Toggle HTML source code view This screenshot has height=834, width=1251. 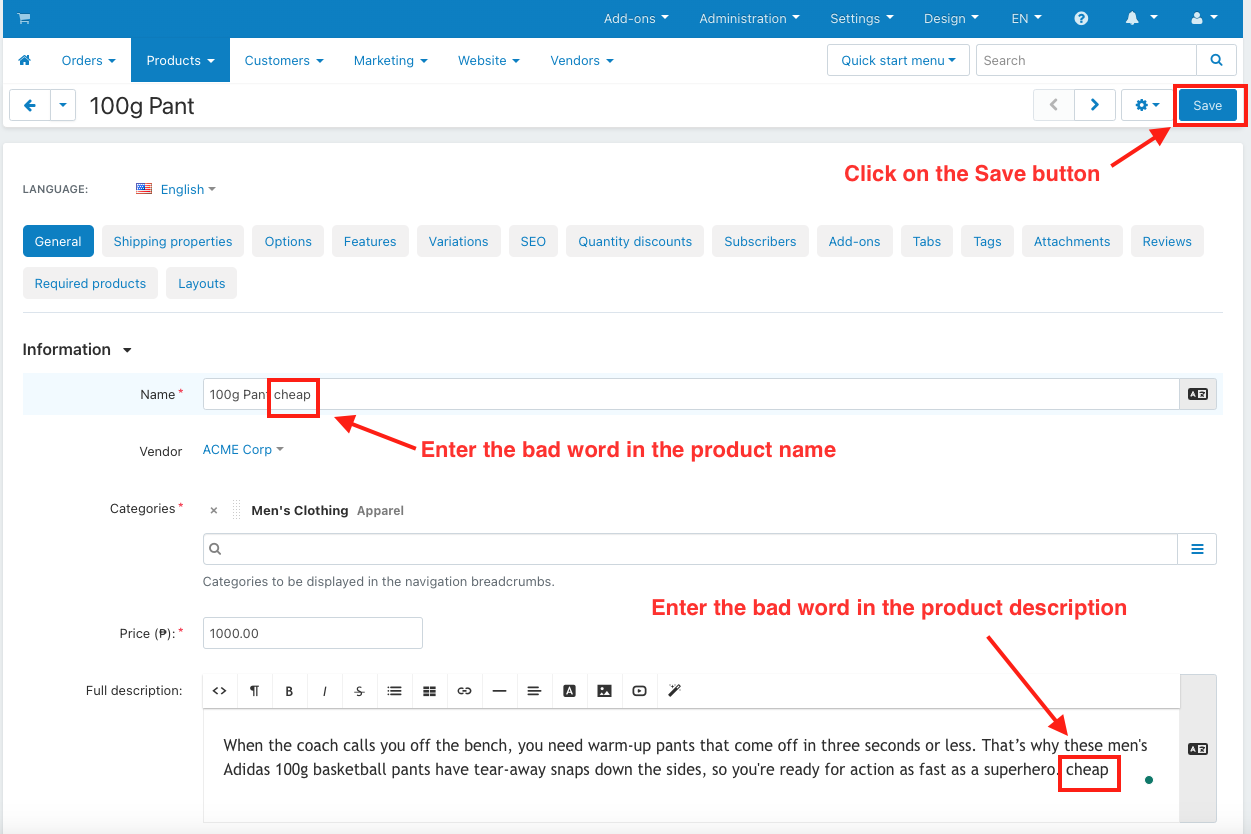point(219,691)
